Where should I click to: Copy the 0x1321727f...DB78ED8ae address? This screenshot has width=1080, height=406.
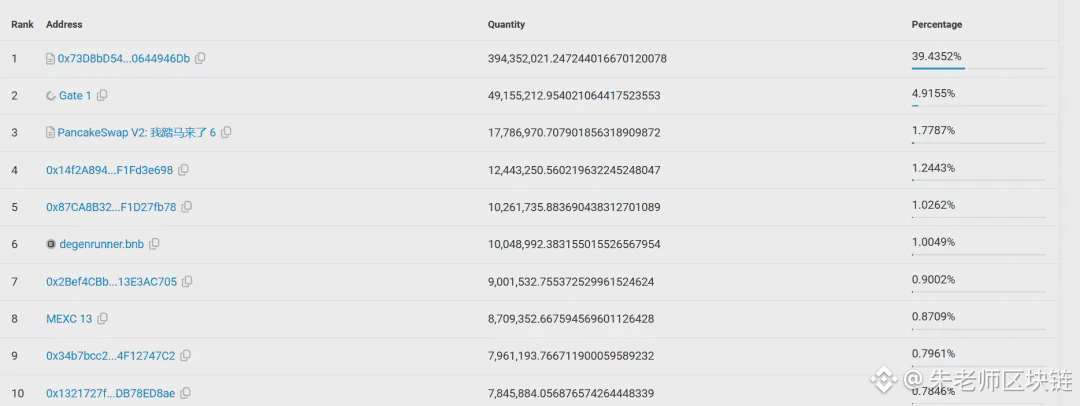[x=185, y=393]
